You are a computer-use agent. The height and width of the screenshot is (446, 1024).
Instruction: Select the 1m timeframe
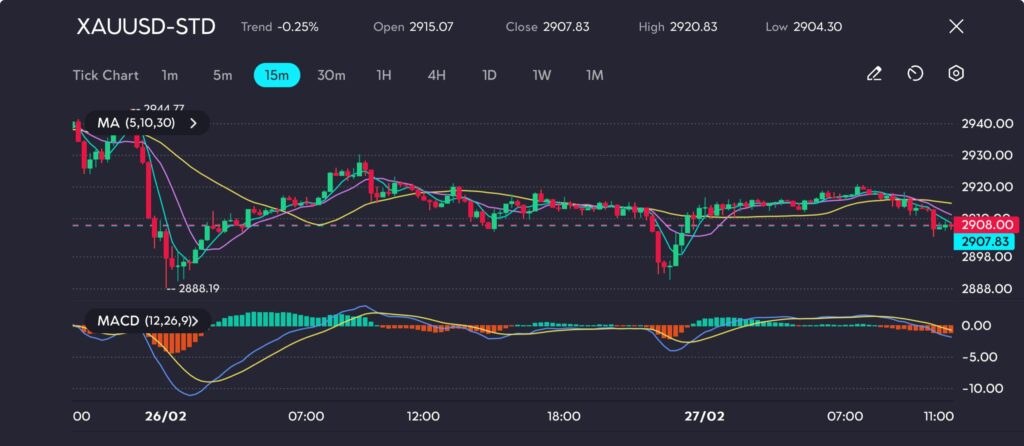[170, 75]
